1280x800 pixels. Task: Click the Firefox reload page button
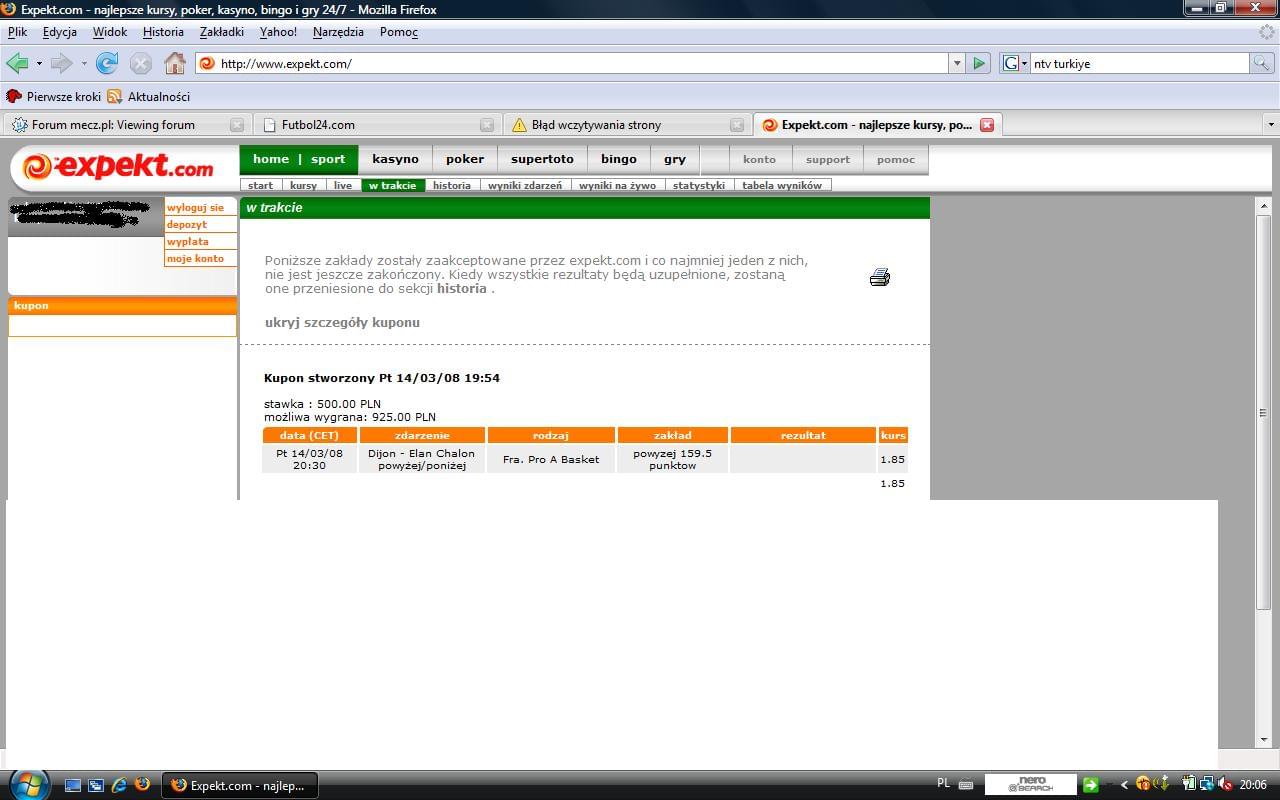click(107, 64)
